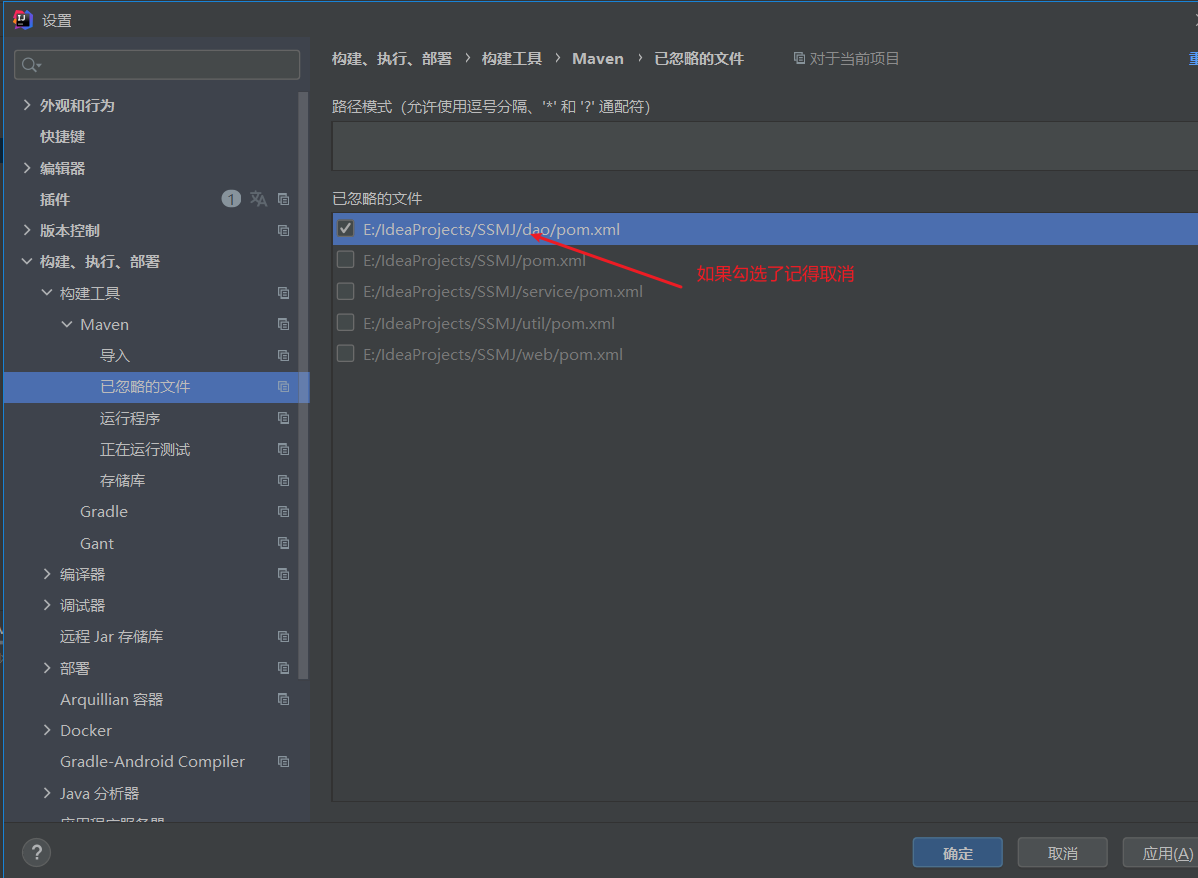Click into the 路径模式 text field
The height and width of the screenshot is (878, 1198).
(764, 146)
